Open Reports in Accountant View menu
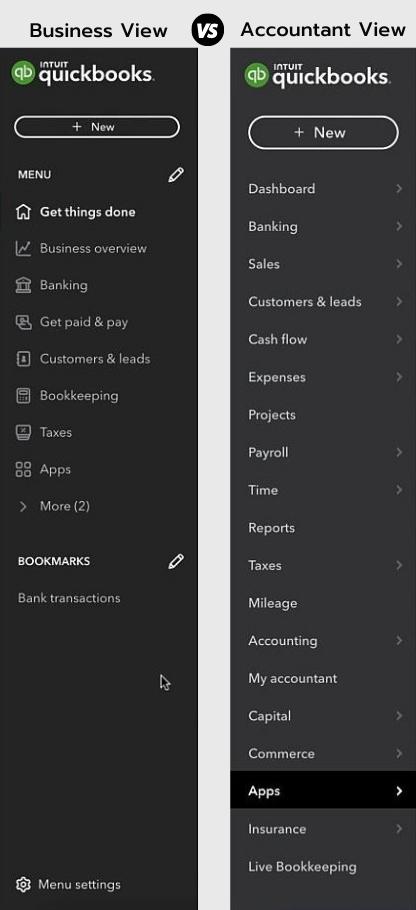The width and height of the screenshot is (416, 910). click(x=272, y=528)
